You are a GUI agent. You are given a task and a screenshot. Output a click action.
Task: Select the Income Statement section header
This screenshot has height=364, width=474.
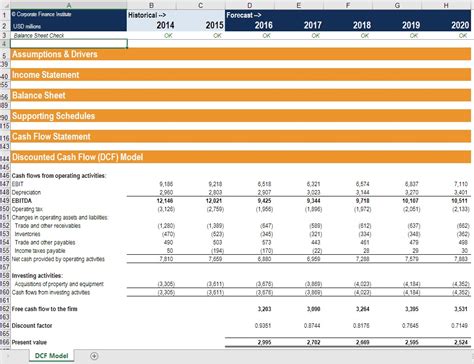pyautogui.click(x=241, y=75)
